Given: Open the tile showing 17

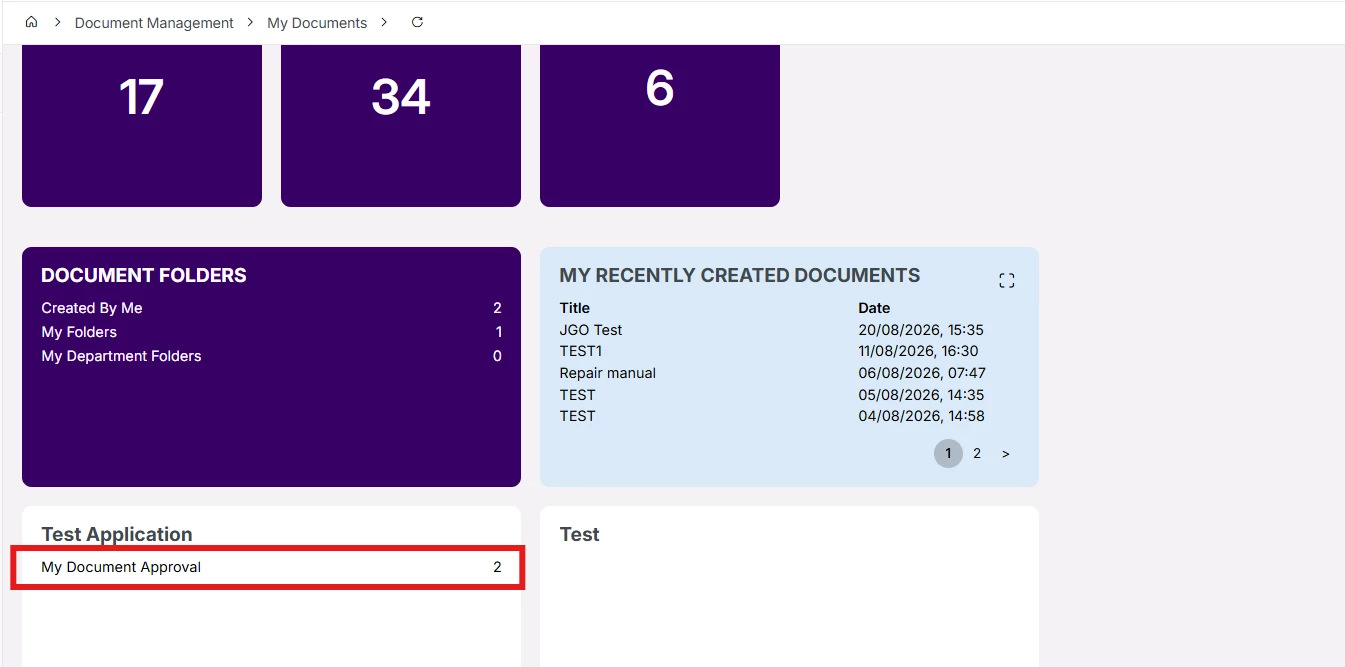Looking at the screenshot, I should [142, 125].
